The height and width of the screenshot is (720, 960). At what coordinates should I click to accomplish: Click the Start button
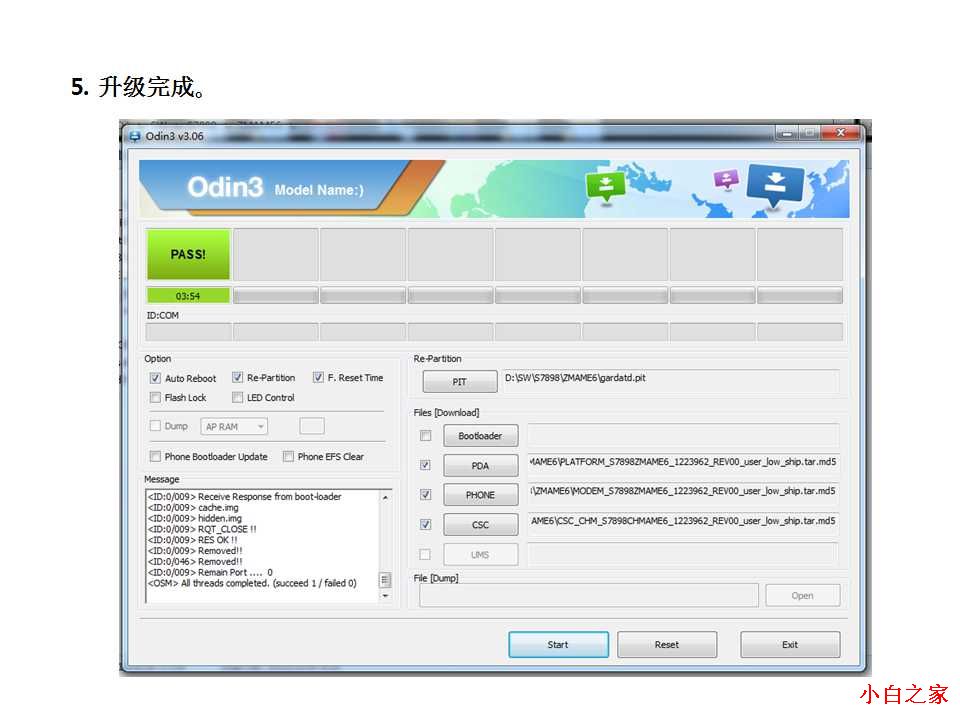click(558, 645)
